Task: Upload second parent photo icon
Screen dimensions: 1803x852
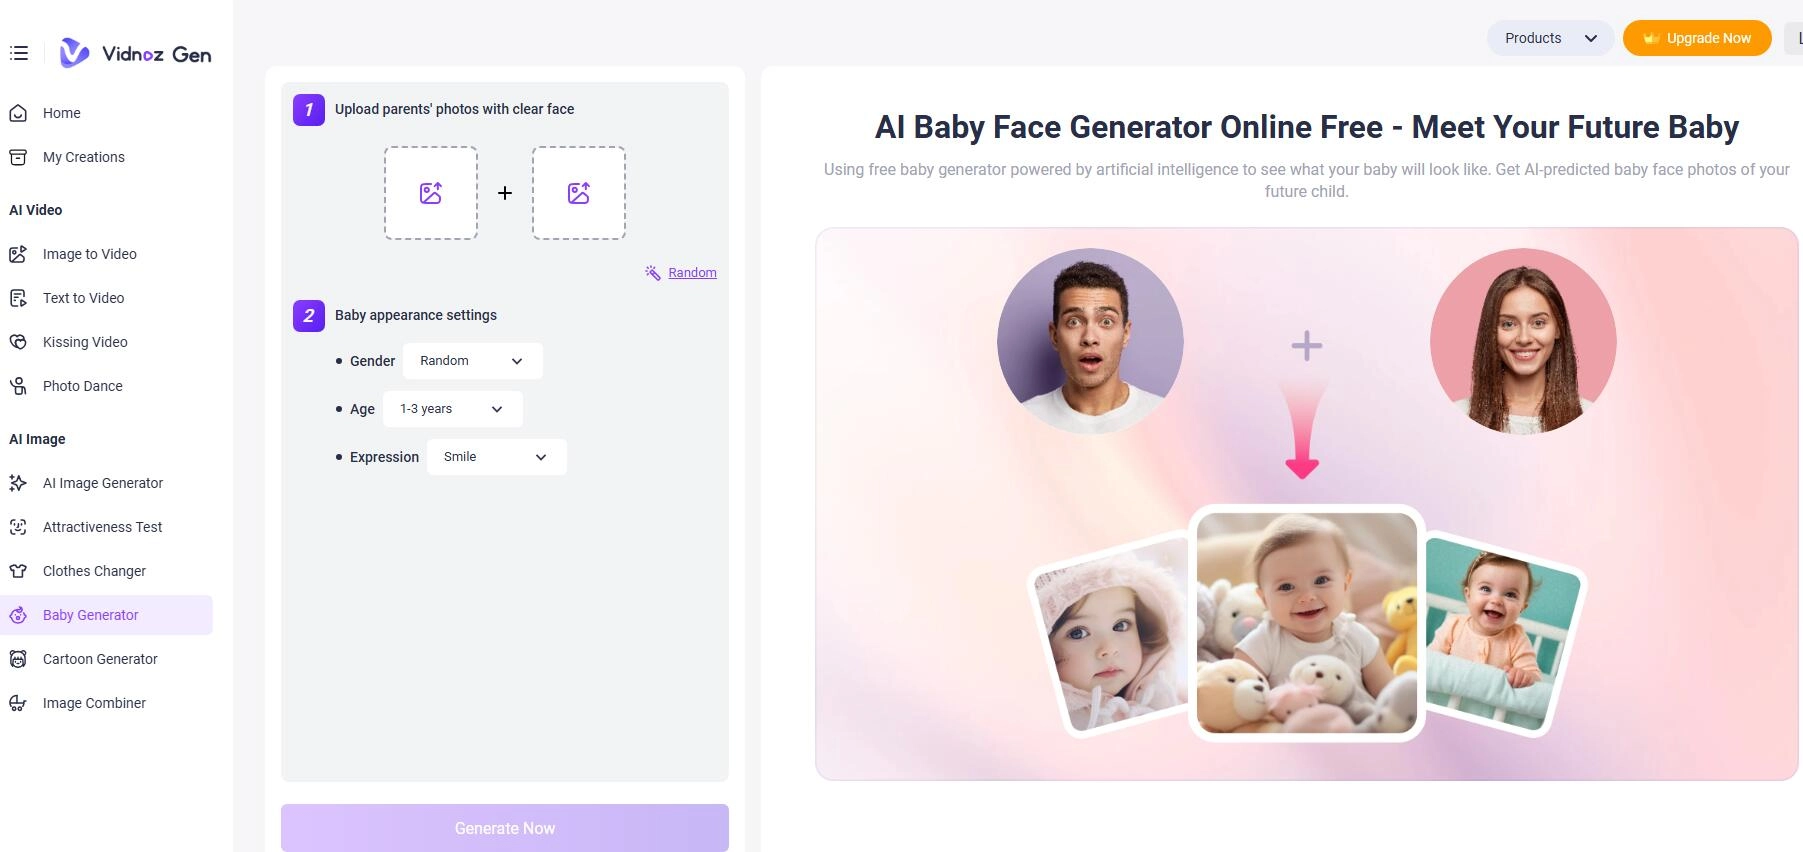Action: tap(579, 193)
